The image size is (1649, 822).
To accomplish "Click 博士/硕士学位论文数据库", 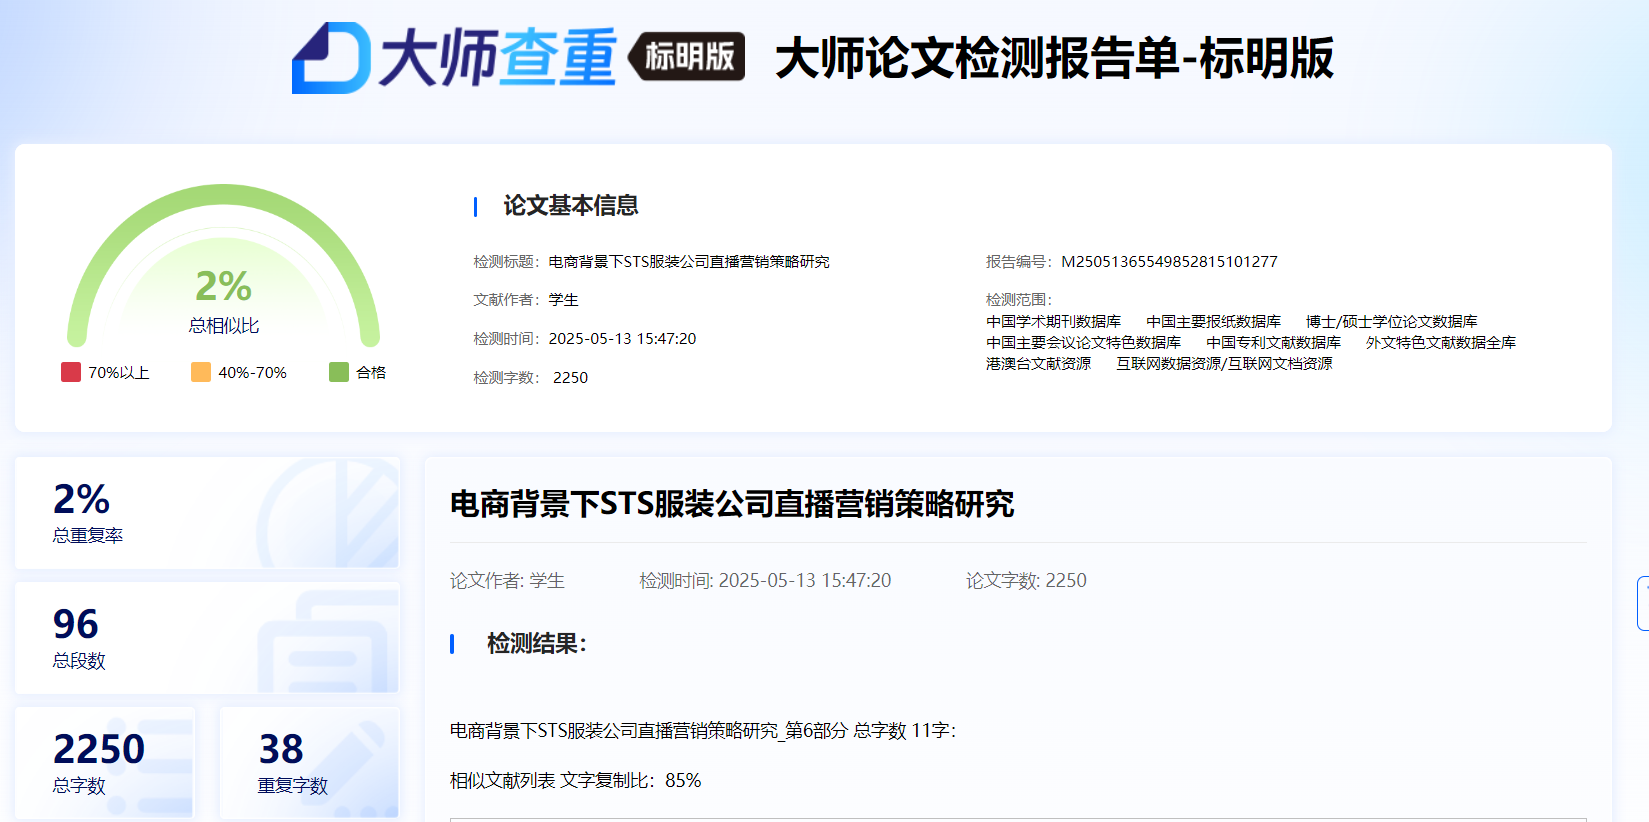I will pyautogui.click(x=1391, y=322).
